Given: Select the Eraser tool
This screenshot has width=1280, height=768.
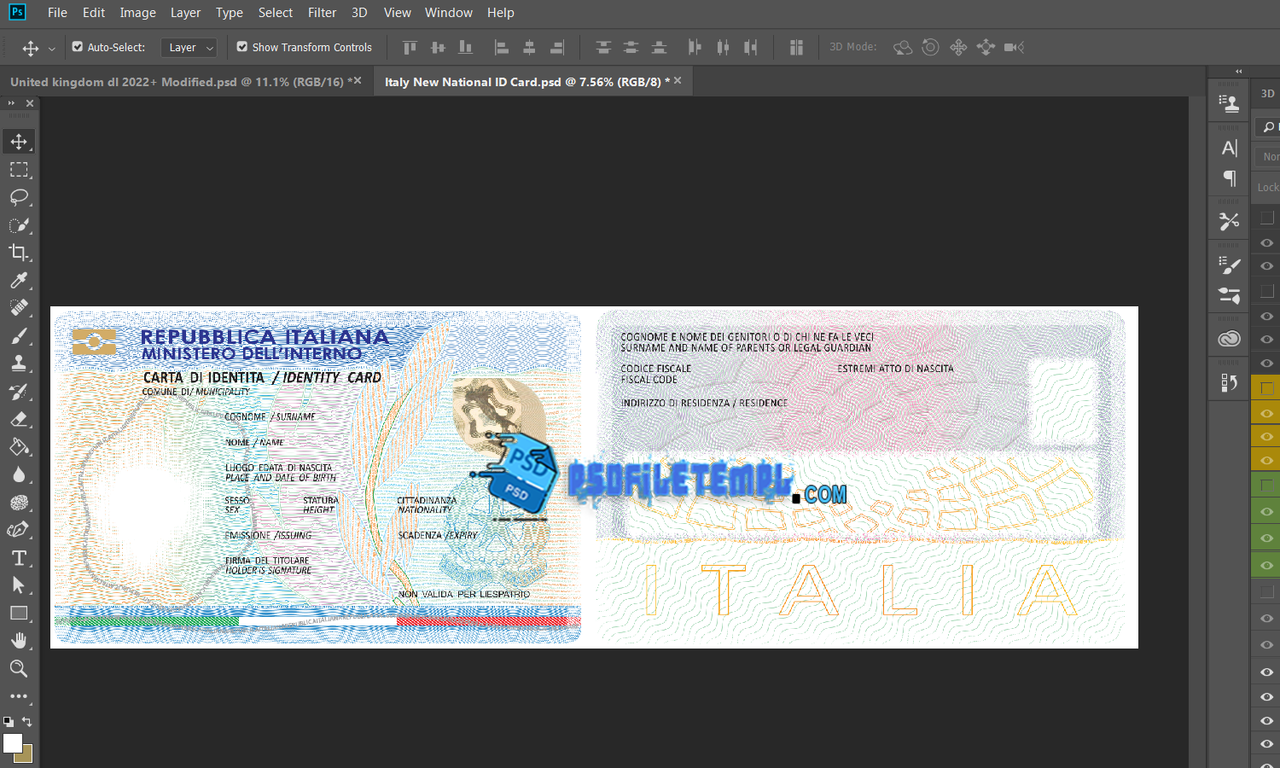Looking at the screenshot, I should pyautogui.click(x=19, y=419).
